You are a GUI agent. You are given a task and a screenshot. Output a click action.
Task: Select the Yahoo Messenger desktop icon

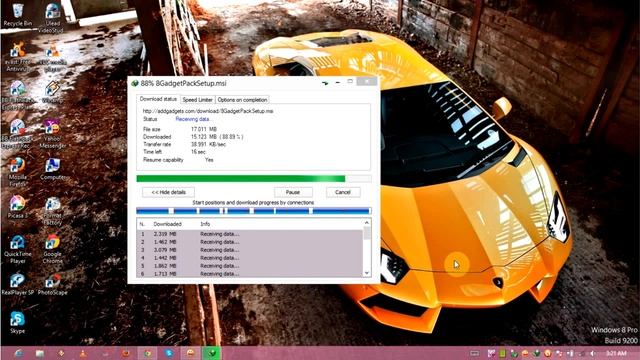click(x=52, y=134)
